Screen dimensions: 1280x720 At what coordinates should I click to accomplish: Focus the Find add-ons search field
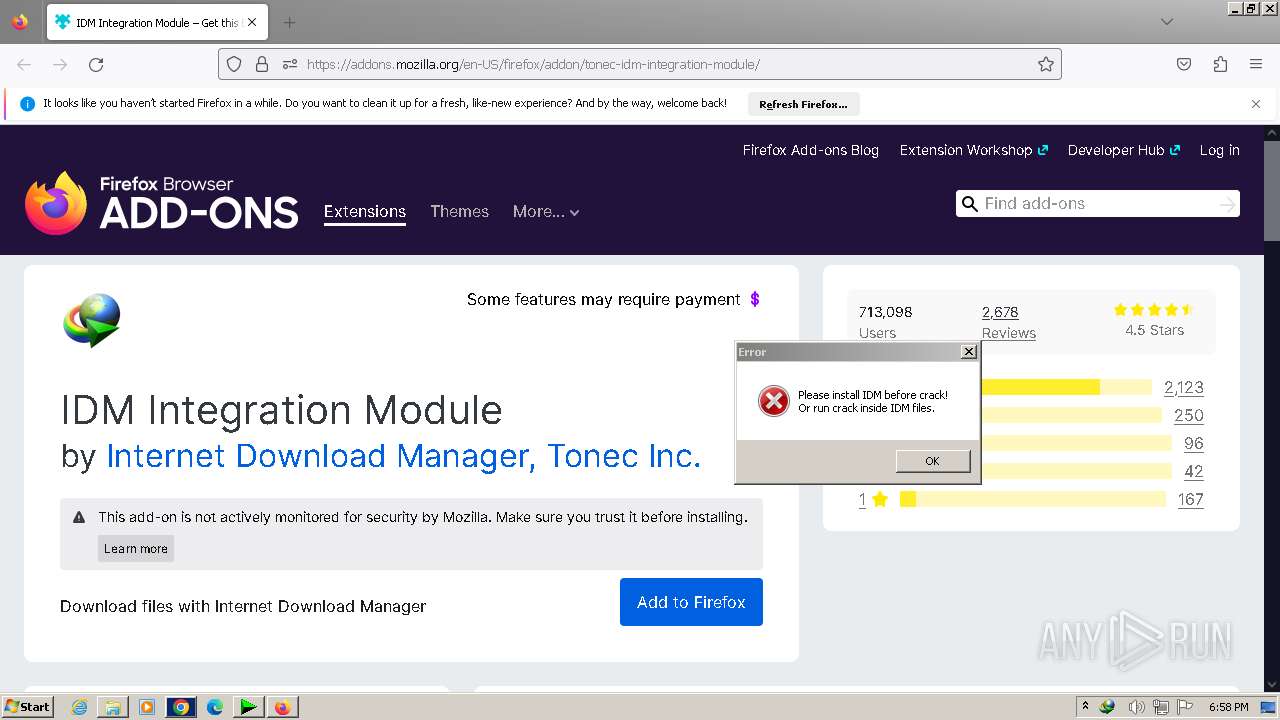1097,204
